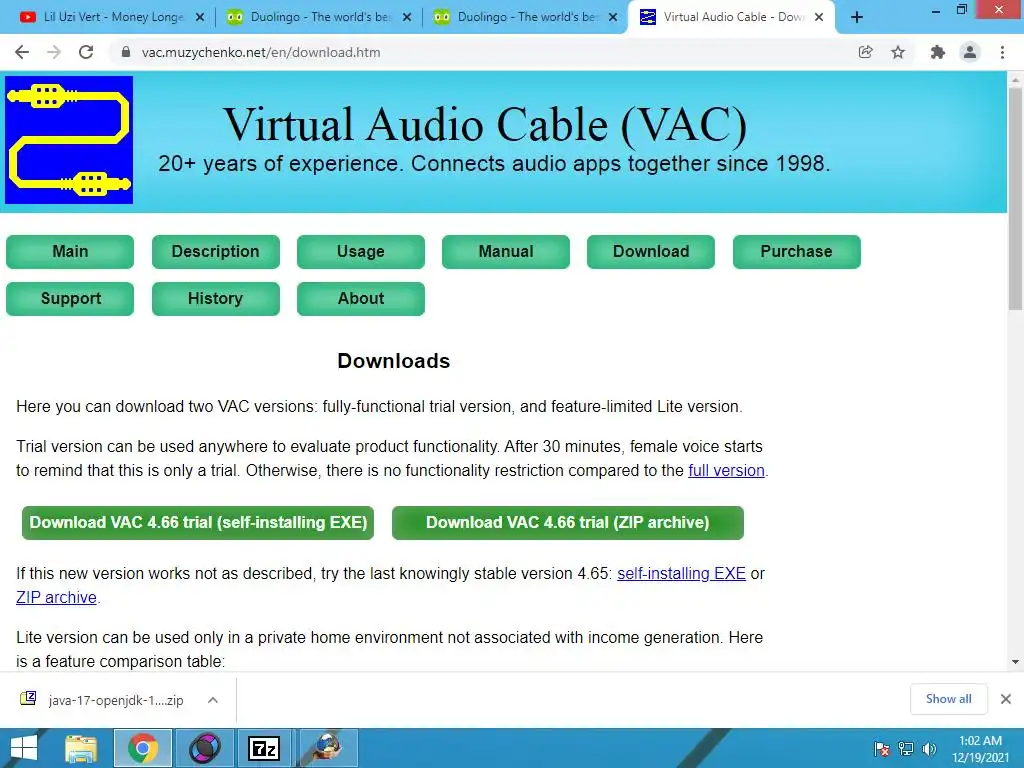Open 7-Zip from the taskbar
This screenshot has height=768, width=1024.
264,748
